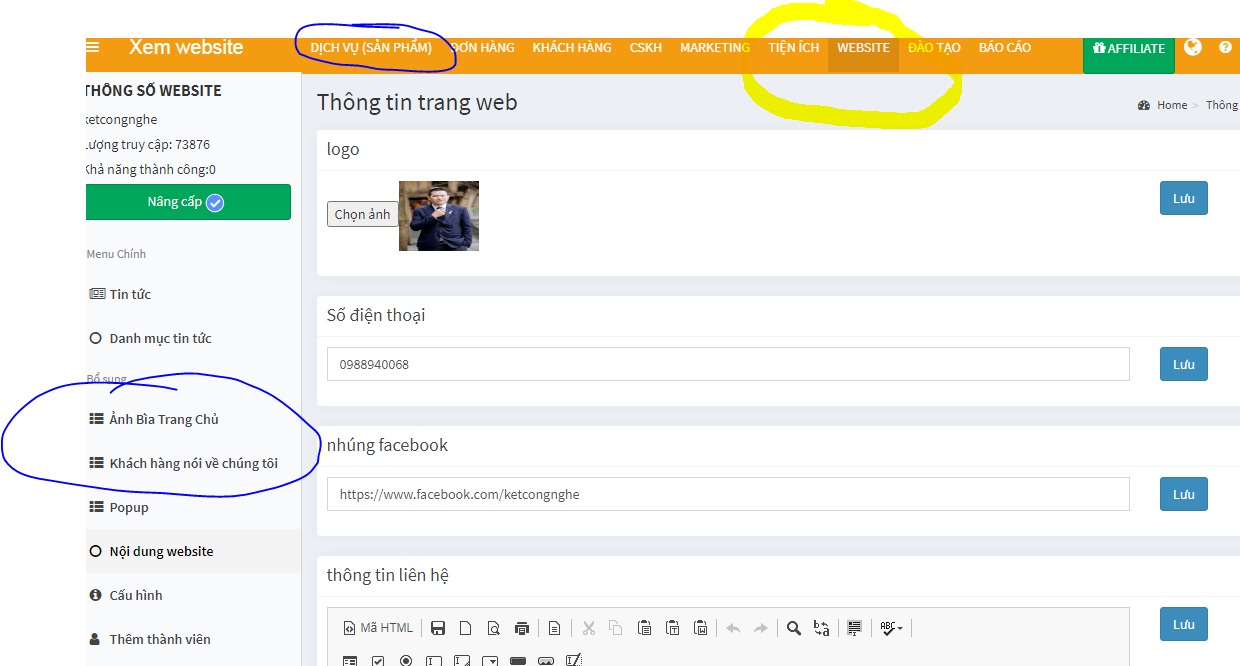Open the KHÁCH HÀNG menu
1240x666 pixels.
pyautogui.click(x=572, y=48)
